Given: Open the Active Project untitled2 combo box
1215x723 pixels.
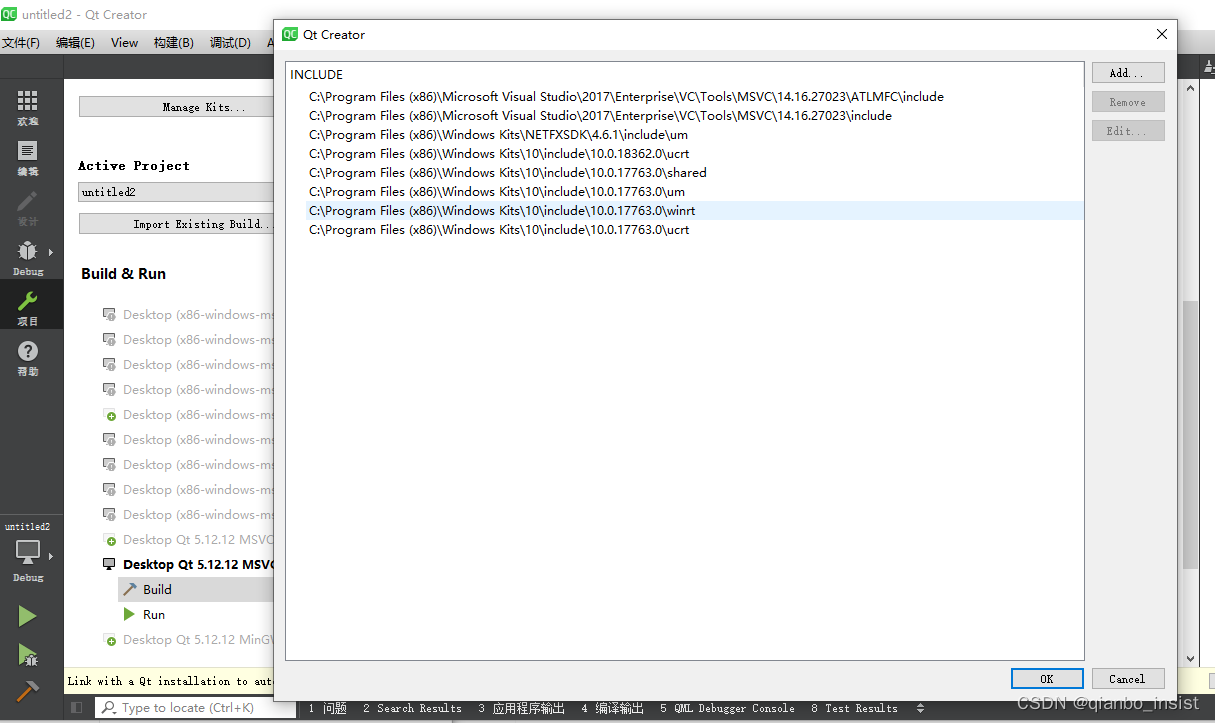Looking at the screenshot, I should 176,192.
